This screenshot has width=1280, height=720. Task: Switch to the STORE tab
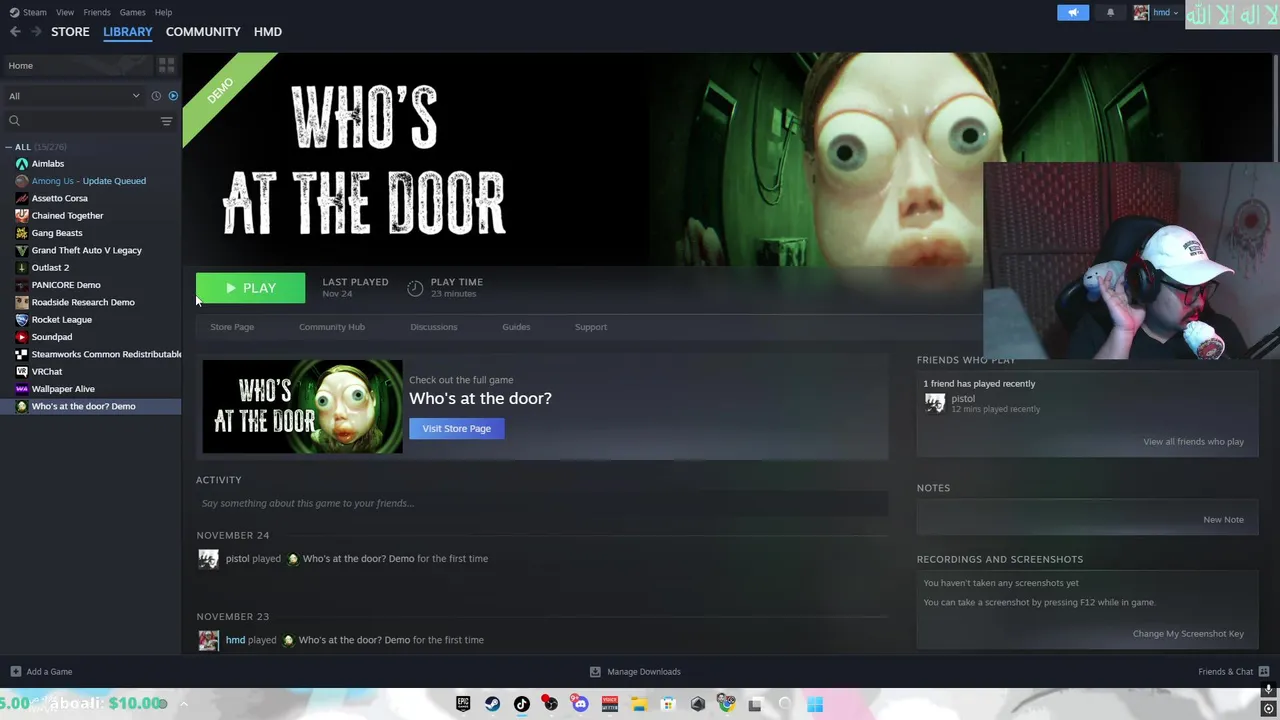70,32
